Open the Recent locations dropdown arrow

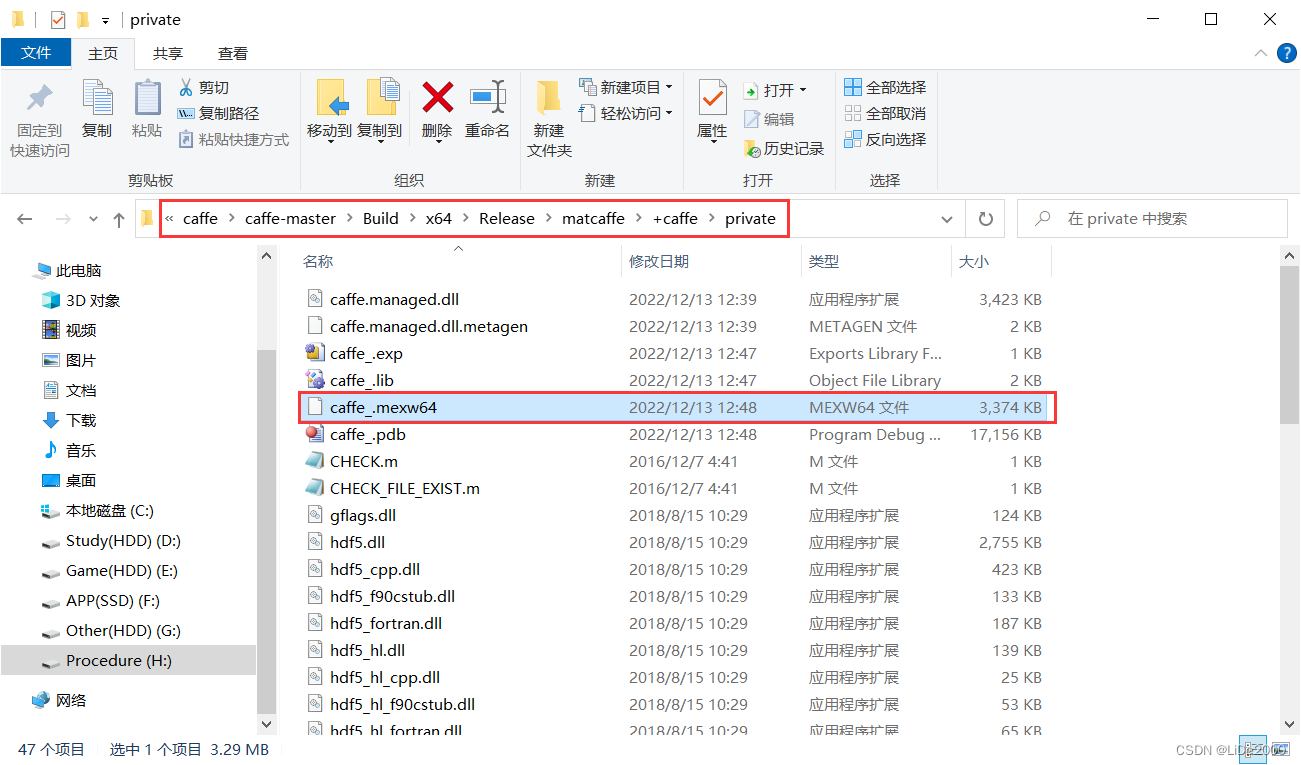[x=93, y=219]
